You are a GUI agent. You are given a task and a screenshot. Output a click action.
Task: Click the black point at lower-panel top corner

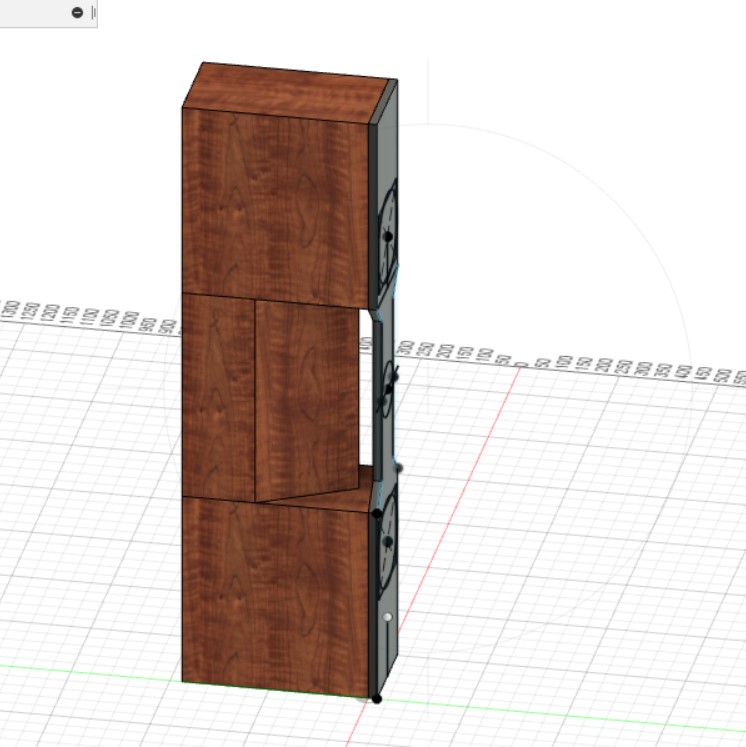click(x=376, y=513)
